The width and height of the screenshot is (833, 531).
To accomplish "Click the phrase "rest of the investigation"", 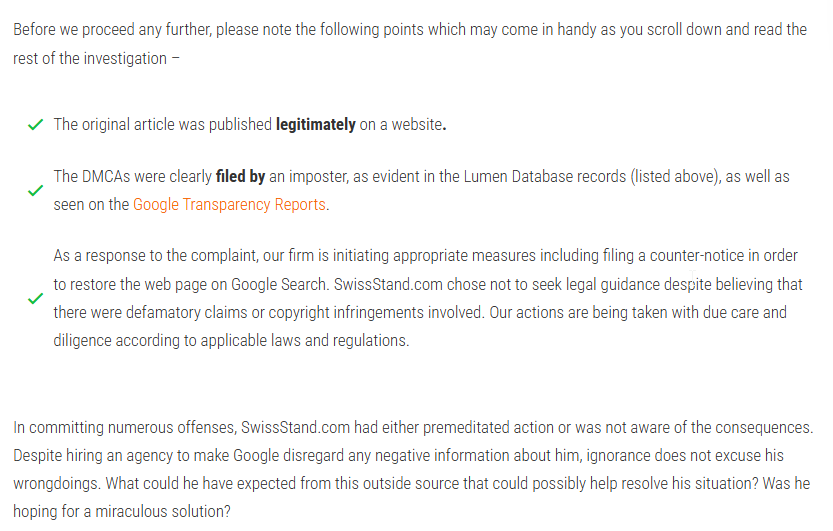I will point(90,58).
